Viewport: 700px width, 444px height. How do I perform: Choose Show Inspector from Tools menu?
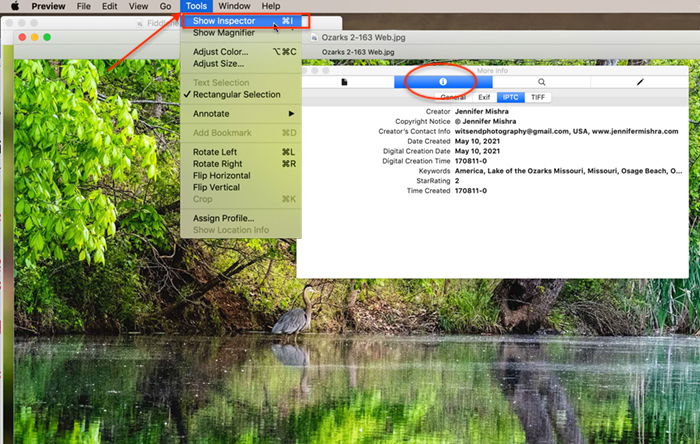[x=223, y=20]
